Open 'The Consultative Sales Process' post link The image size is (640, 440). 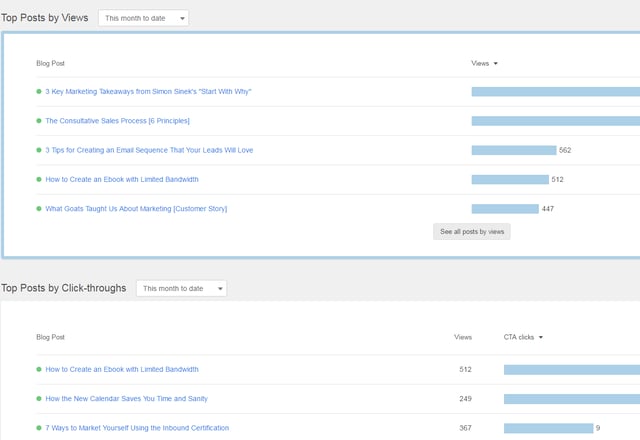coord(117,121)
